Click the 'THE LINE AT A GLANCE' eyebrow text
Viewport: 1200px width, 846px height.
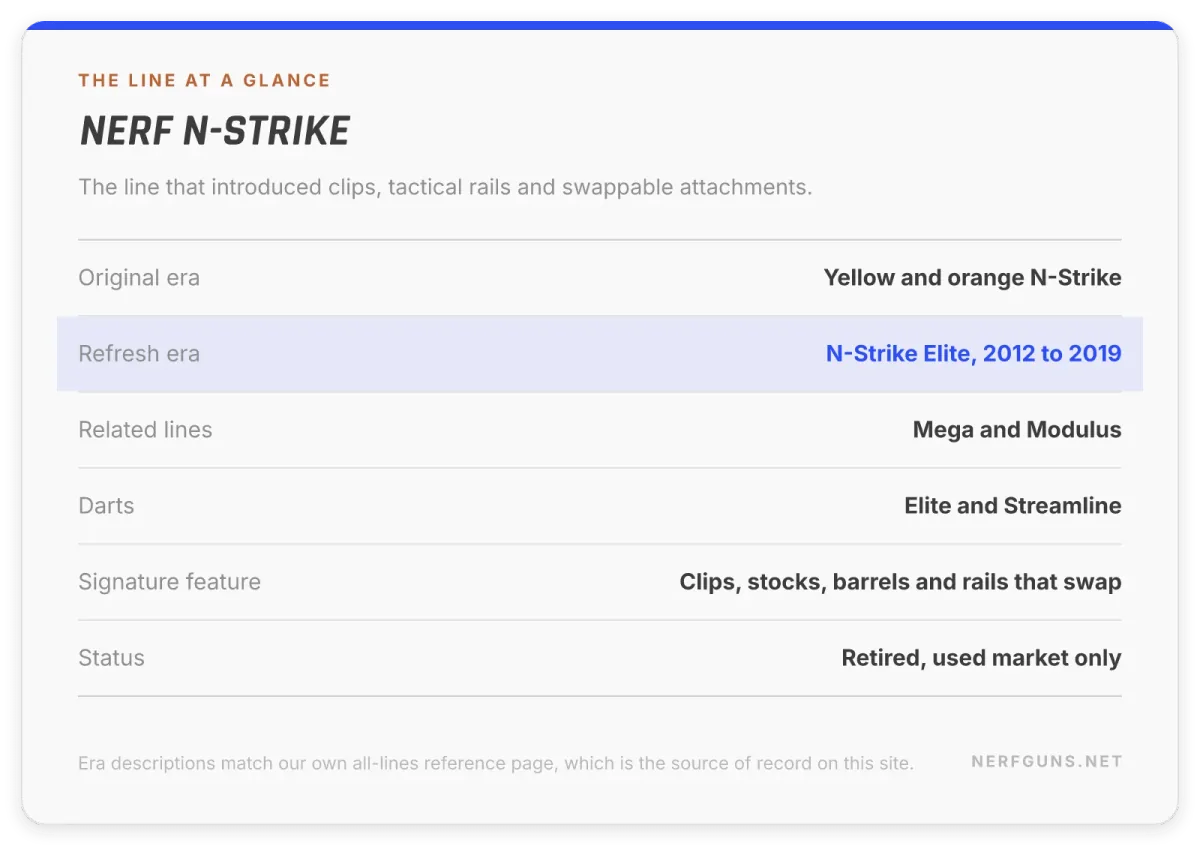coord(204,81)
